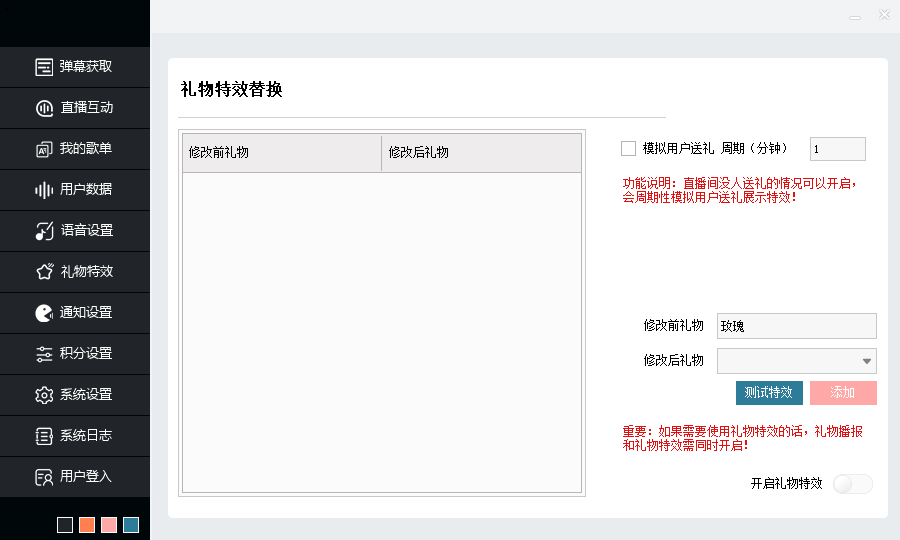
Task: Focus the 周期（分钟） period input box
Action: [837, 149]
